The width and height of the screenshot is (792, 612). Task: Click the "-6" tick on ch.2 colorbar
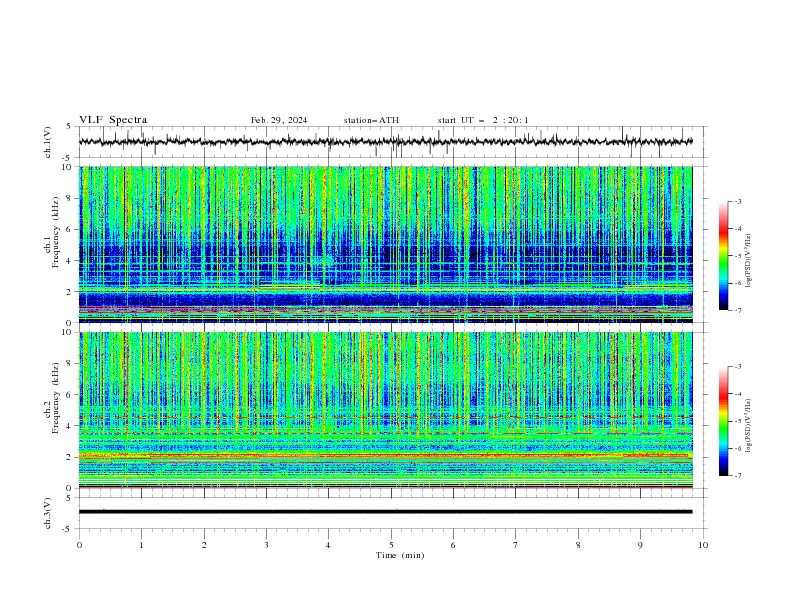(x=738, y=448)
